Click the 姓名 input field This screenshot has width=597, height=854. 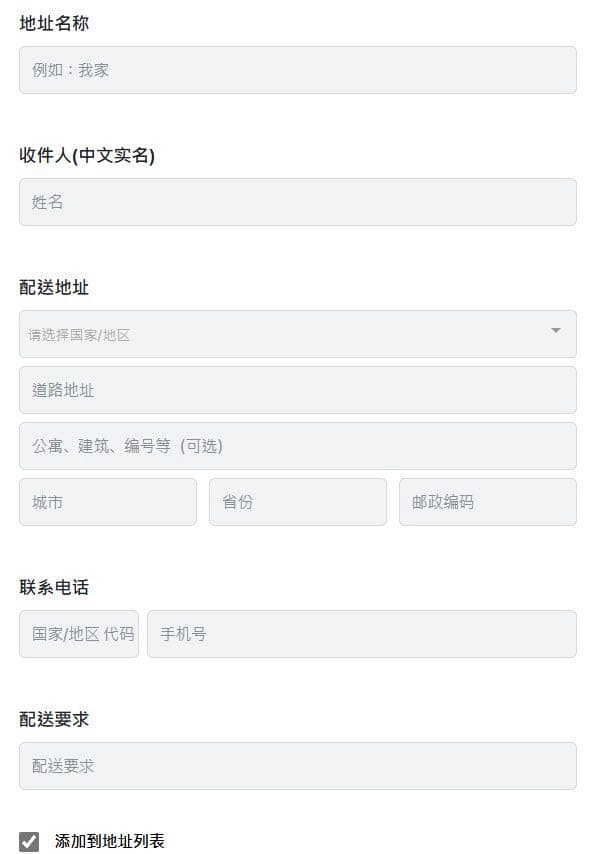pyautogui.click(x=297, y=202)
